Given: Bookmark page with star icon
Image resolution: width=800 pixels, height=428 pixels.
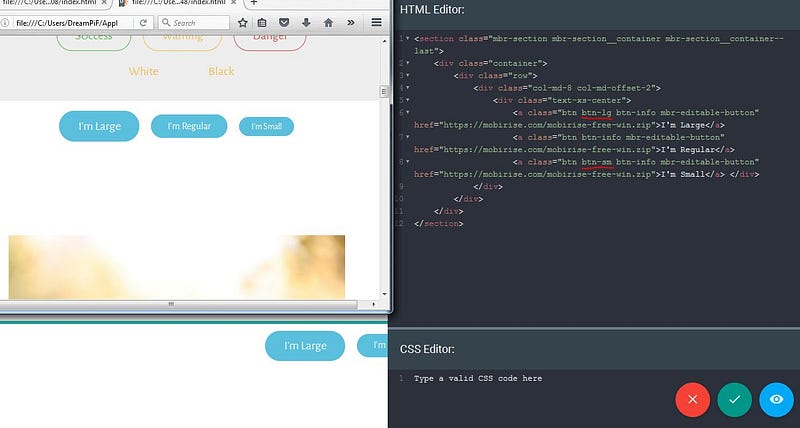Looking at the screenshot, I should (243, 23).
